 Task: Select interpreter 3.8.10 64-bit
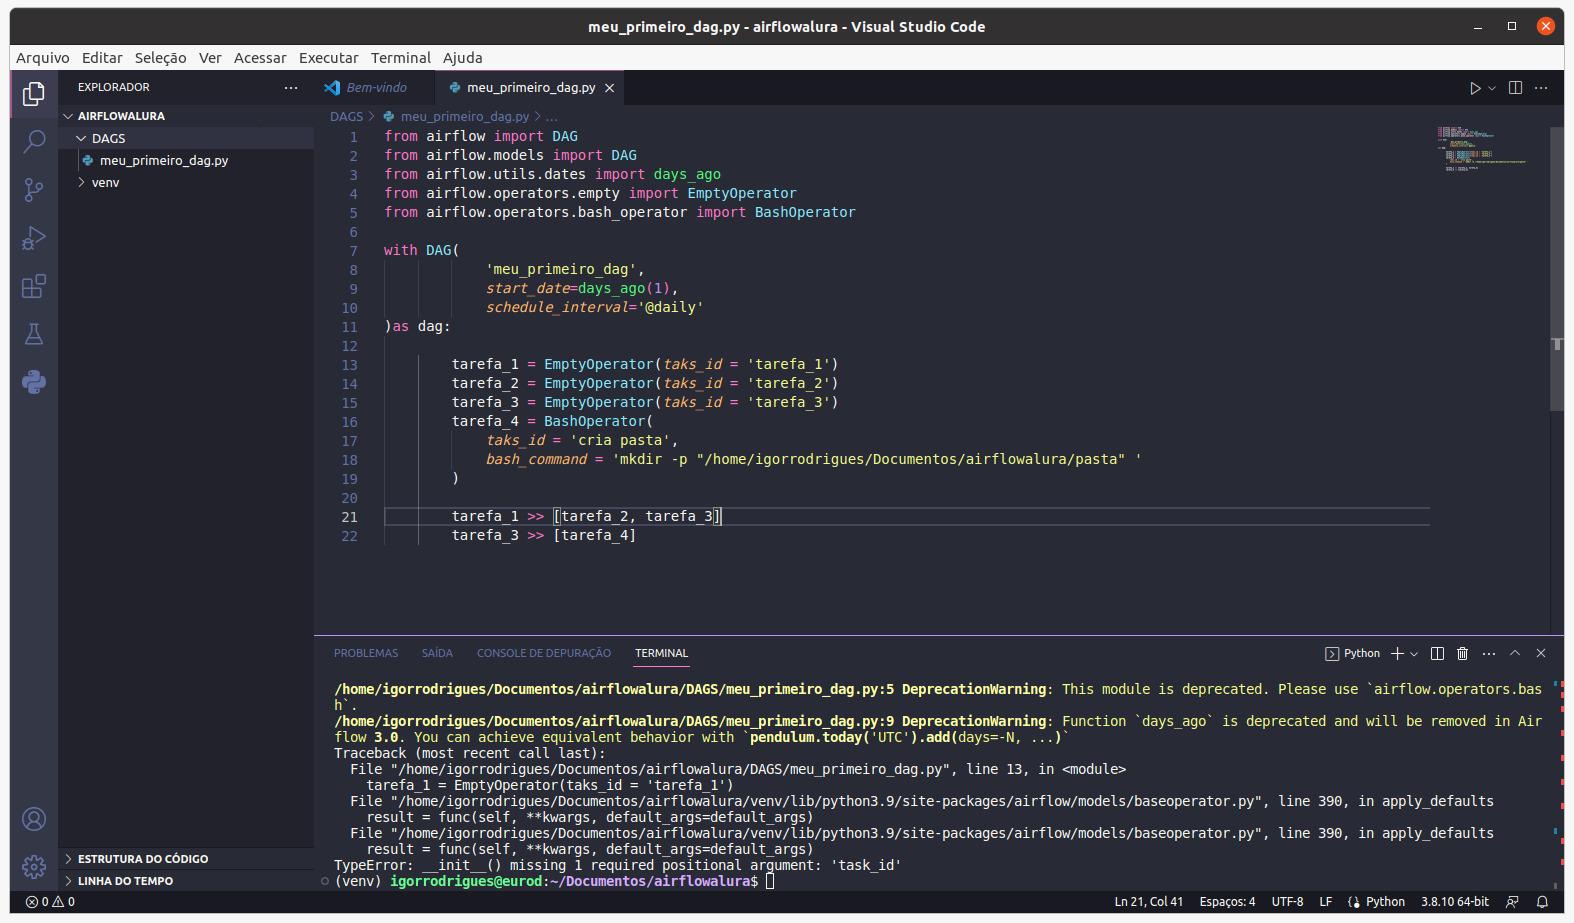pos(1455,902)
